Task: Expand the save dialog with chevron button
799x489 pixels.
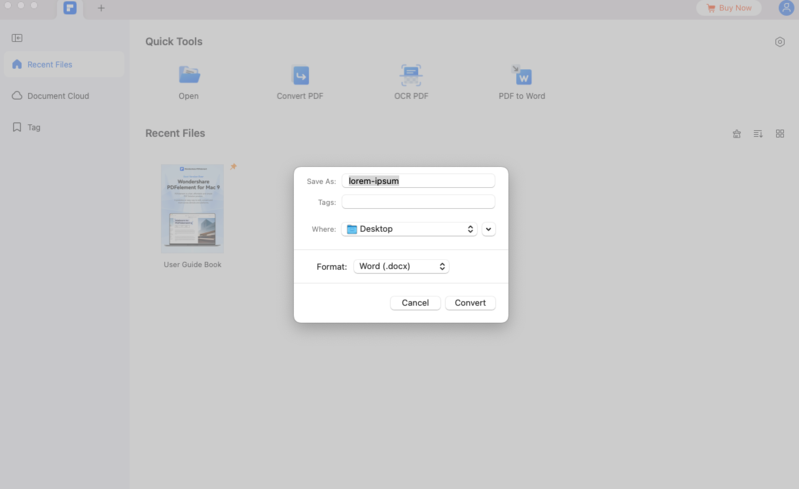Action: coord(488,229)
